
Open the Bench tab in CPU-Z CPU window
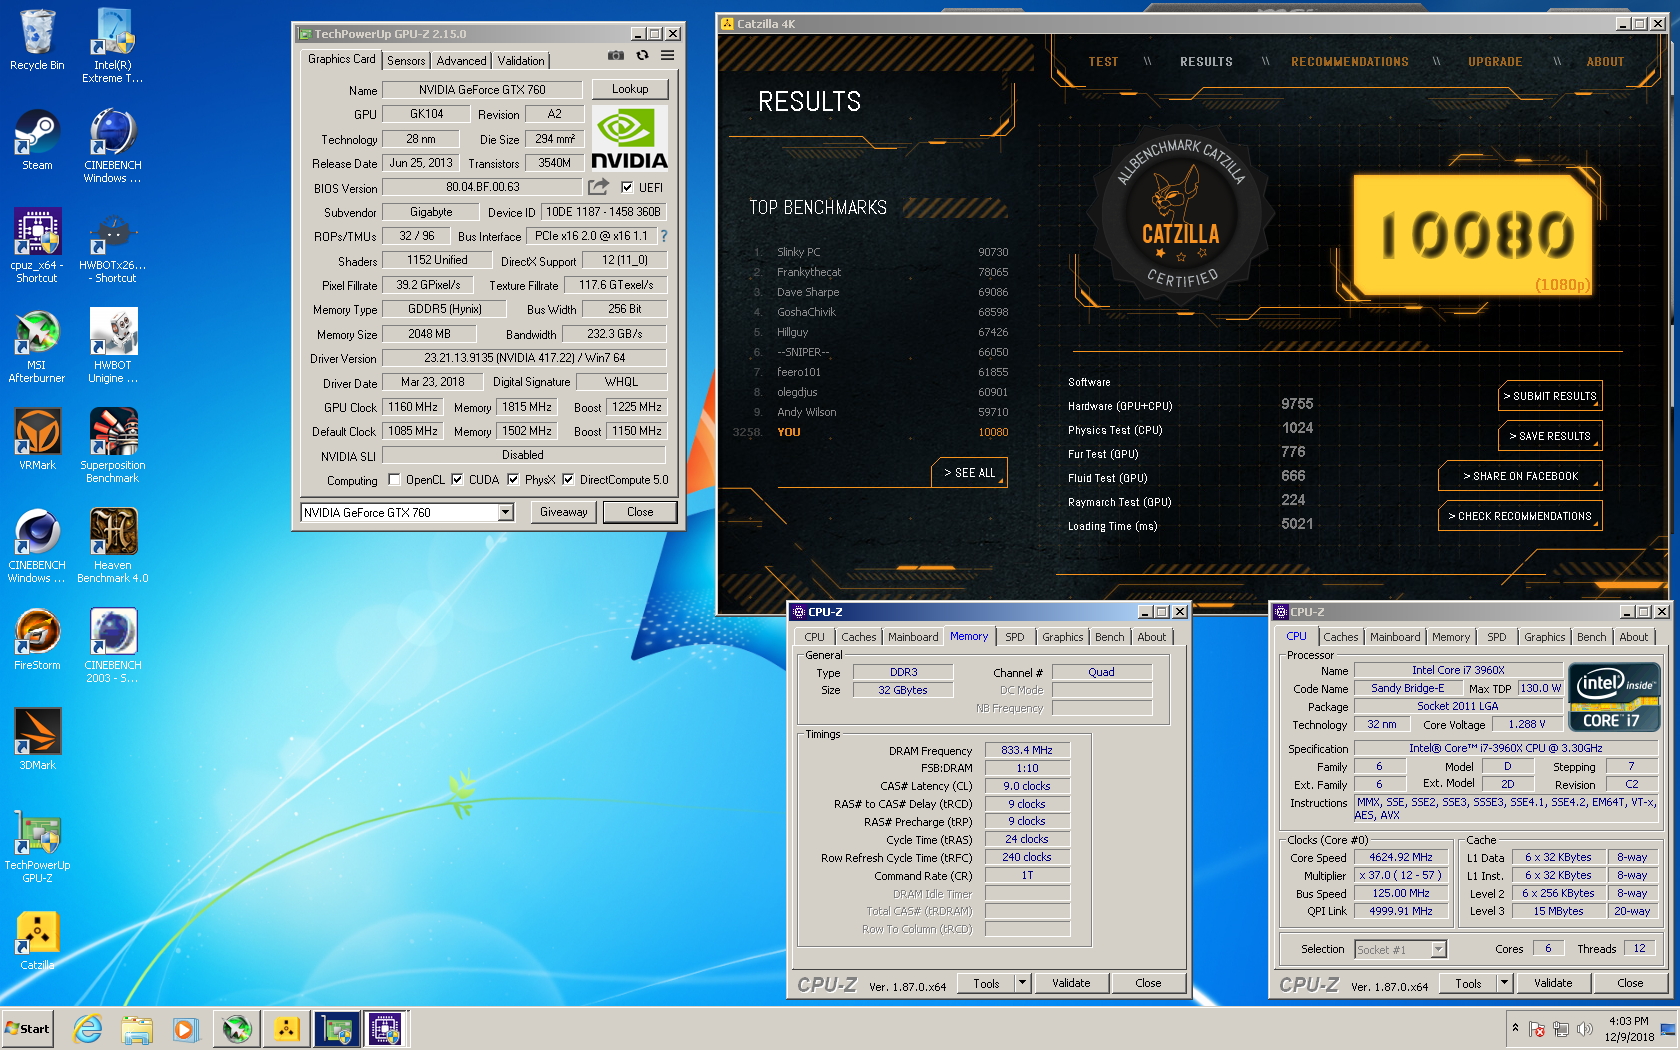point(1591,637)
